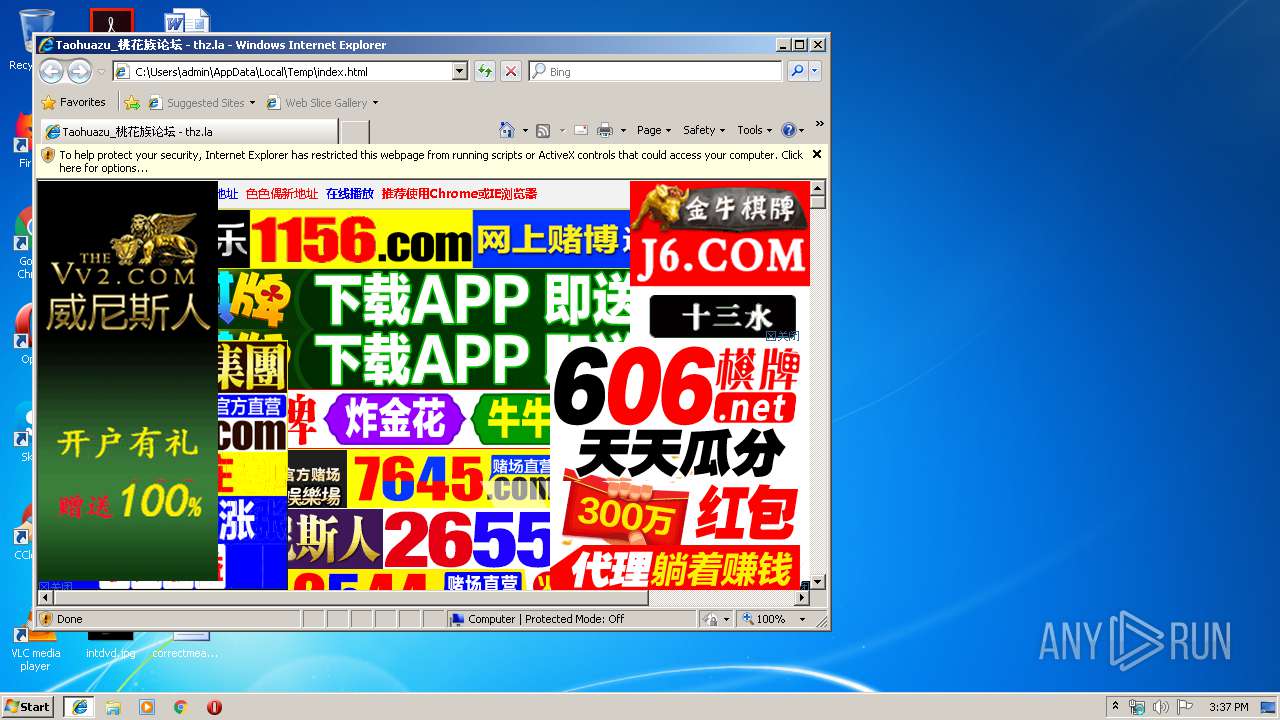Screen dimensions: 1280x720
Task: Open Google Chrome taskbar icon
Action: [181, 707]
